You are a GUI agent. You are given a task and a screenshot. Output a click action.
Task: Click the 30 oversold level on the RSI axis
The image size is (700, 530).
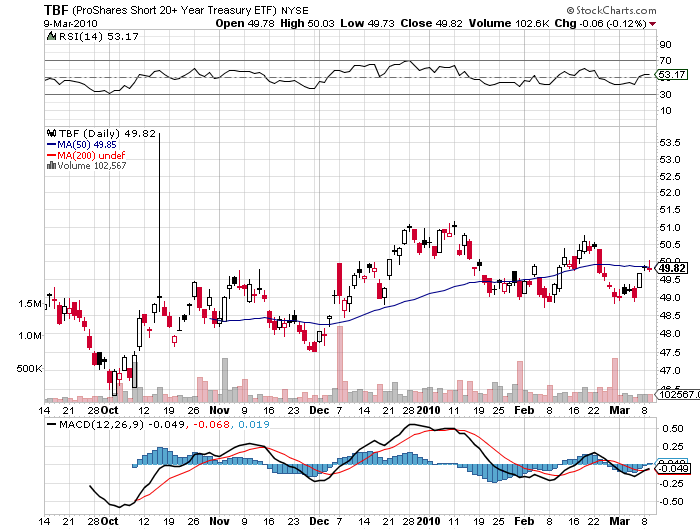[665, 94]
